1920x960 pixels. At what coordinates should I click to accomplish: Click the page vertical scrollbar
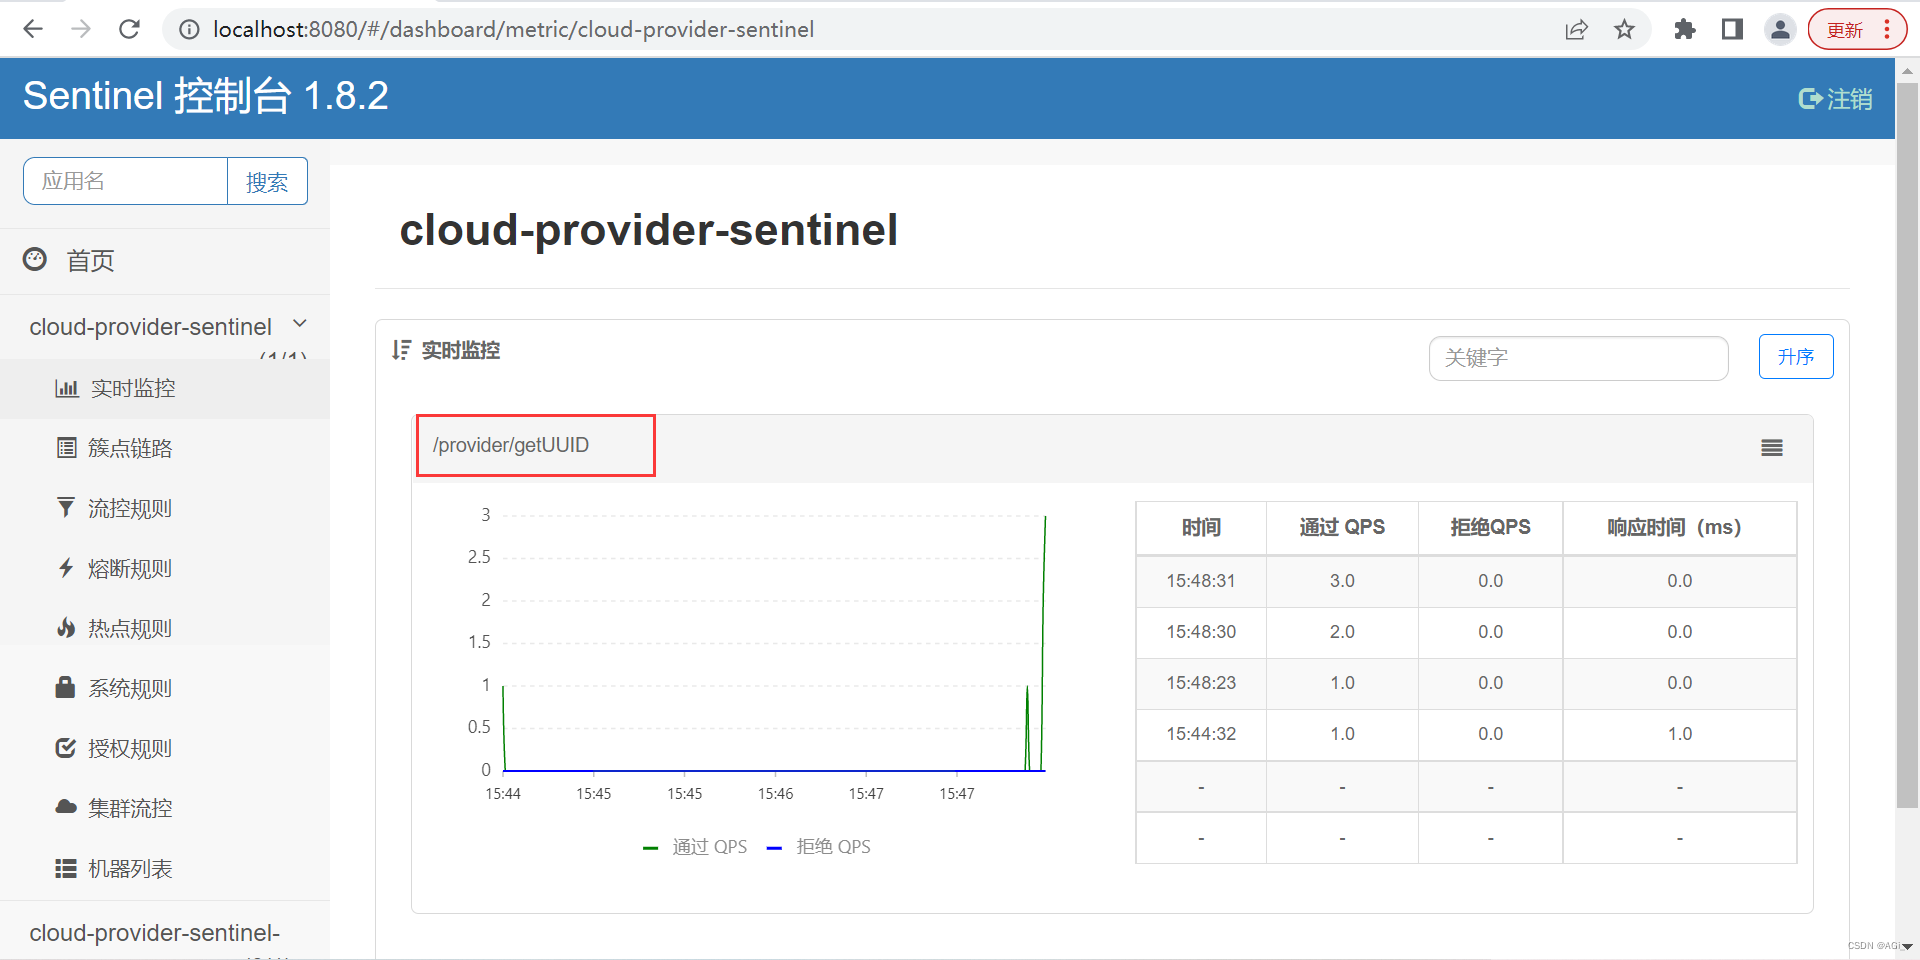1907,445
